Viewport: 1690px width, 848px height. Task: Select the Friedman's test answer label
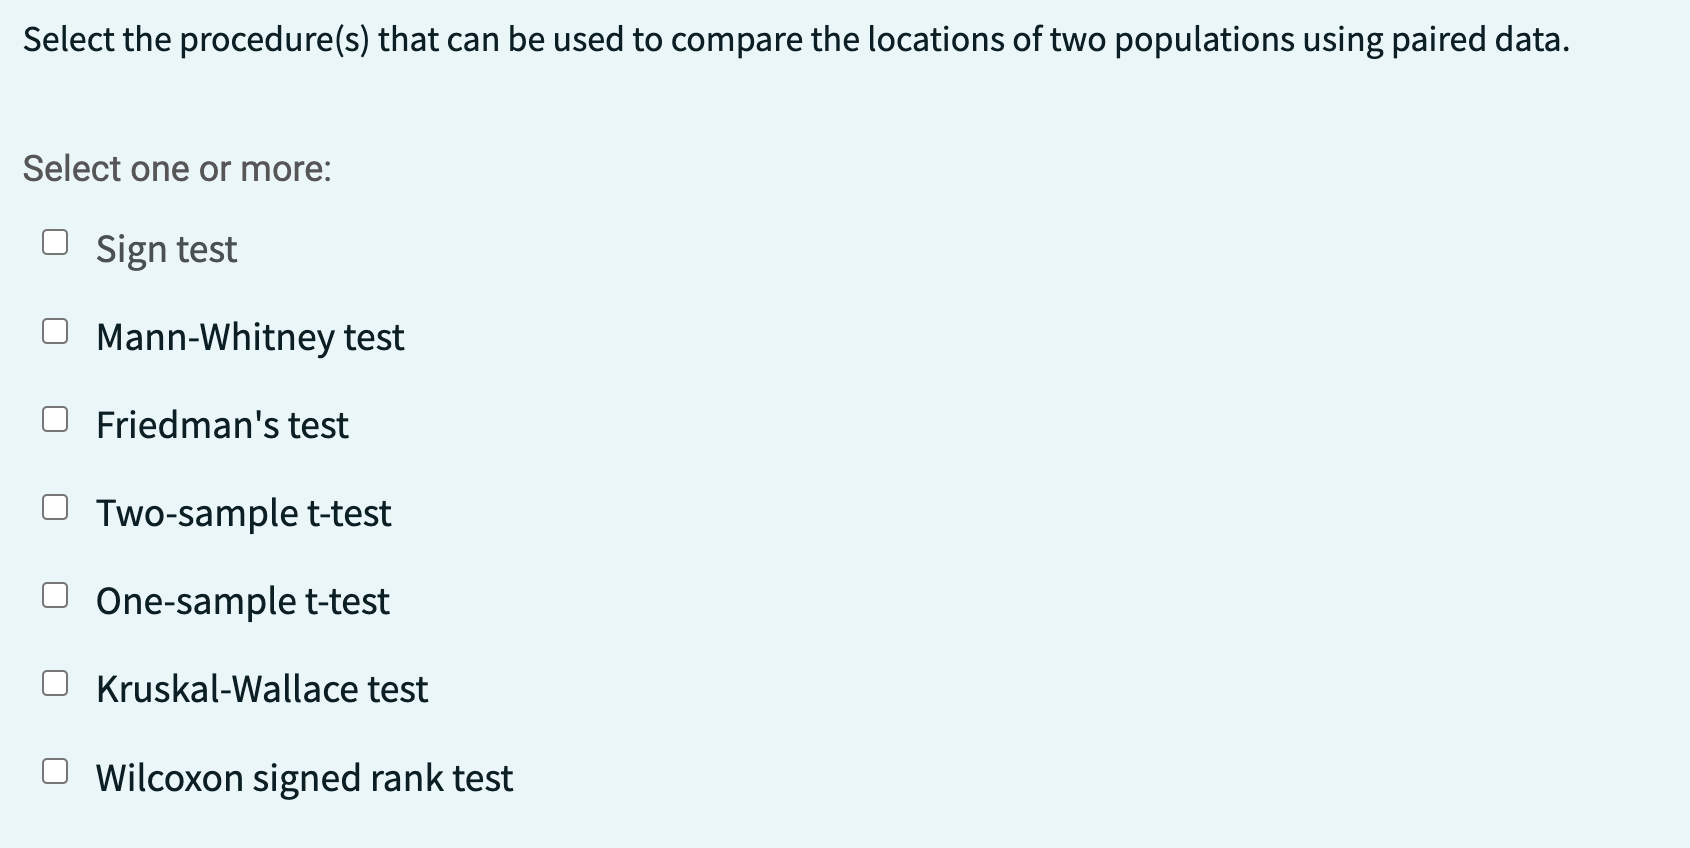[221, 425]
